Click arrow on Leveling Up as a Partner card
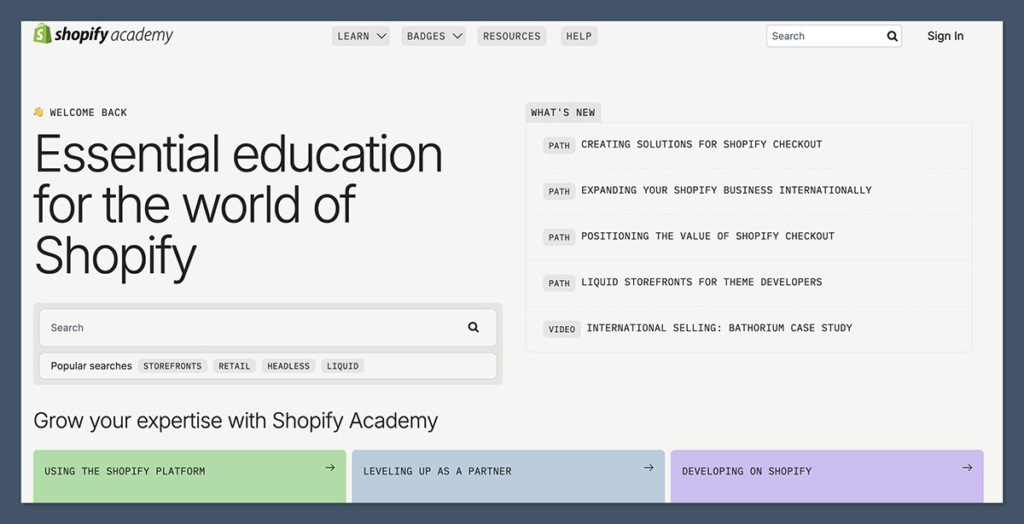The height and width of the screenshot is (524, 1024). click(x=648, y=468)
